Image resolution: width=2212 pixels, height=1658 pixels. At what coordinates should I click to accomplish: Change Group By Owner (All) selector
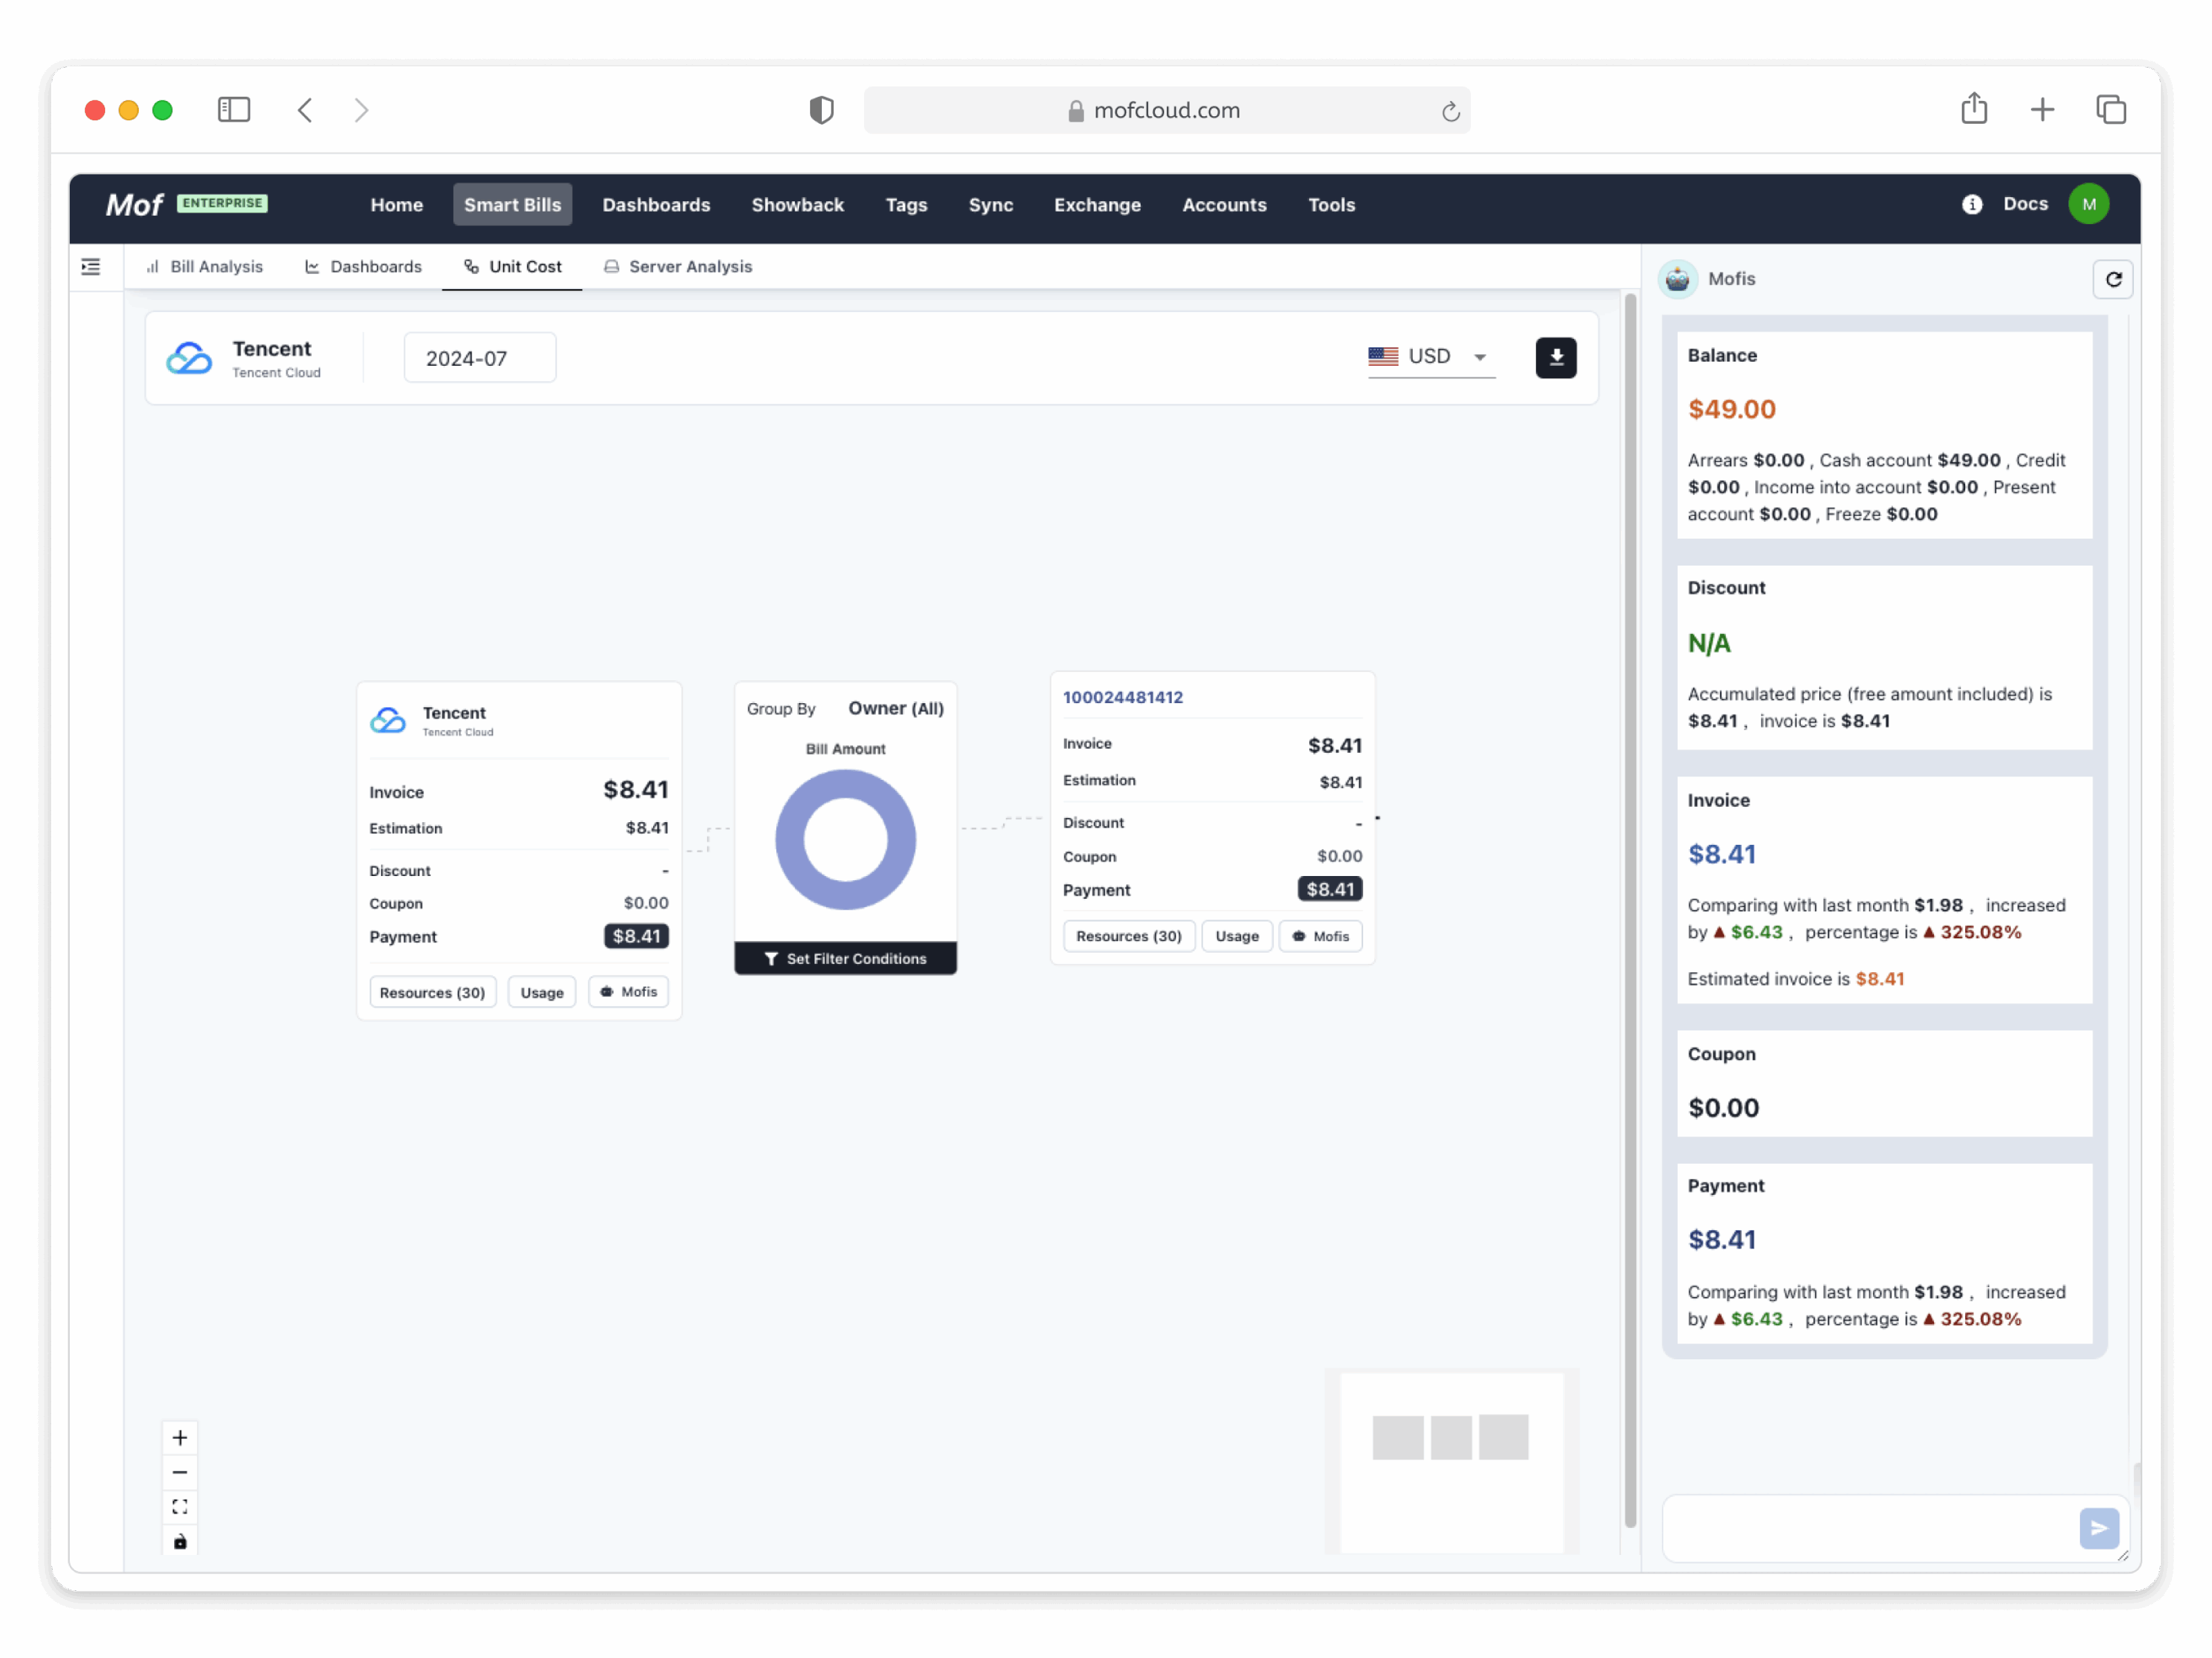coord(895,708)
